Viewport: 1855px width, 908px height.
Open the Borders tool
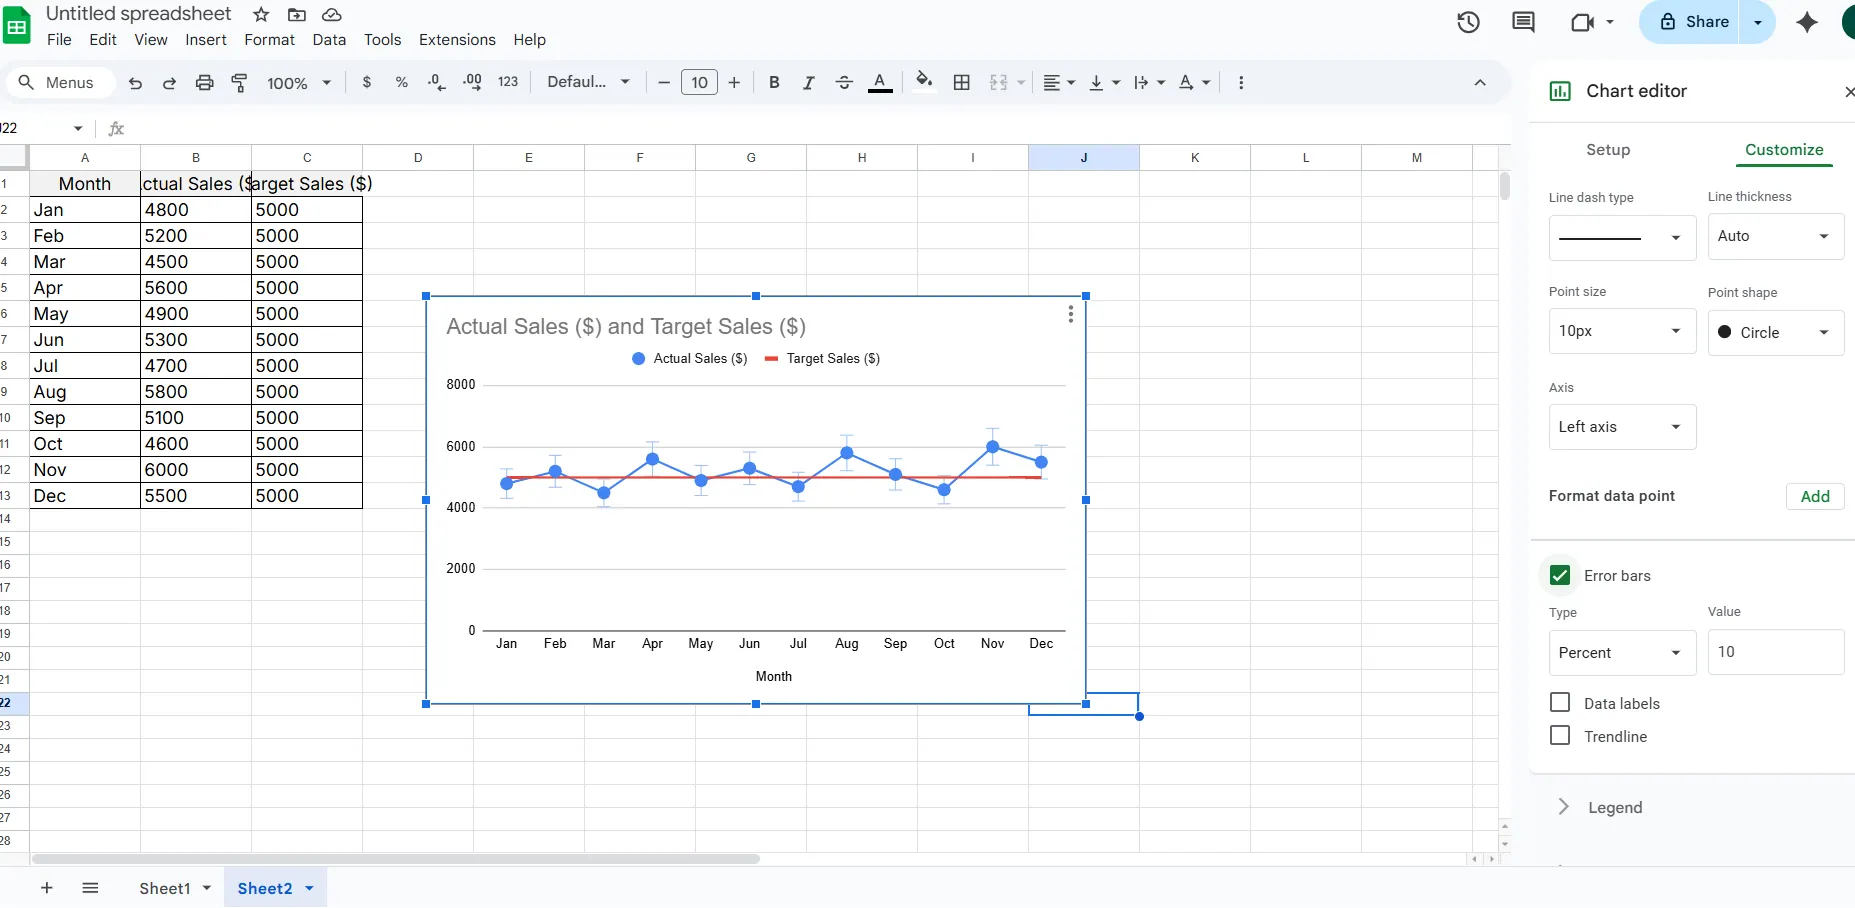961,83
